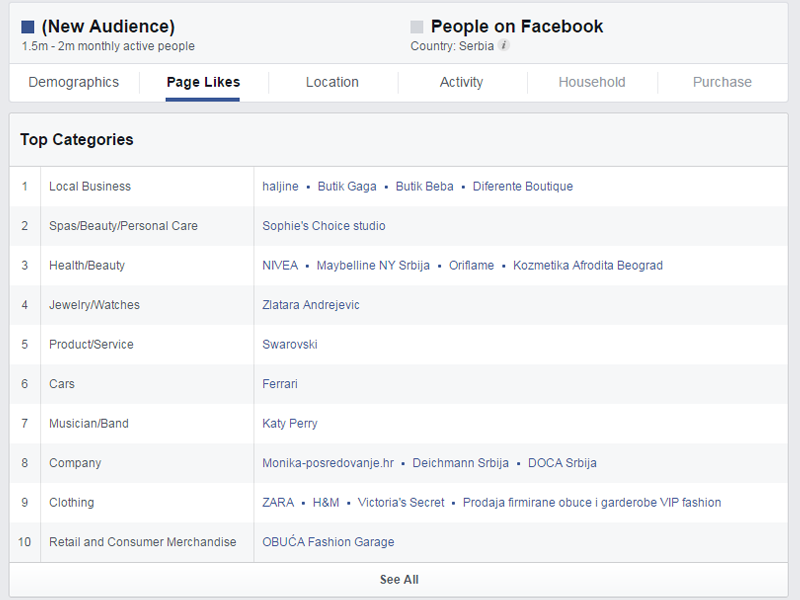Open the Oriflame page link
This screenshot has width=800, height=600.
click(471, 265)
